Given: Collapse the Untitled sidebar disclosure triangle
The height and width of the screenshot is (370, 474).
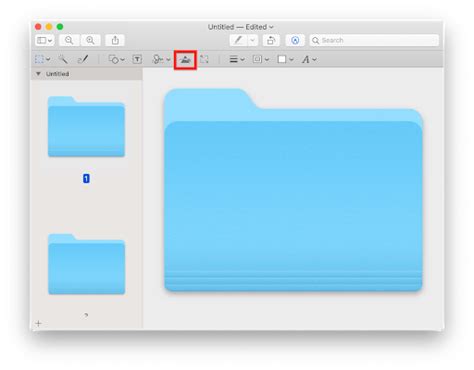Looking at the screenshot, I should tap(38, 74).
